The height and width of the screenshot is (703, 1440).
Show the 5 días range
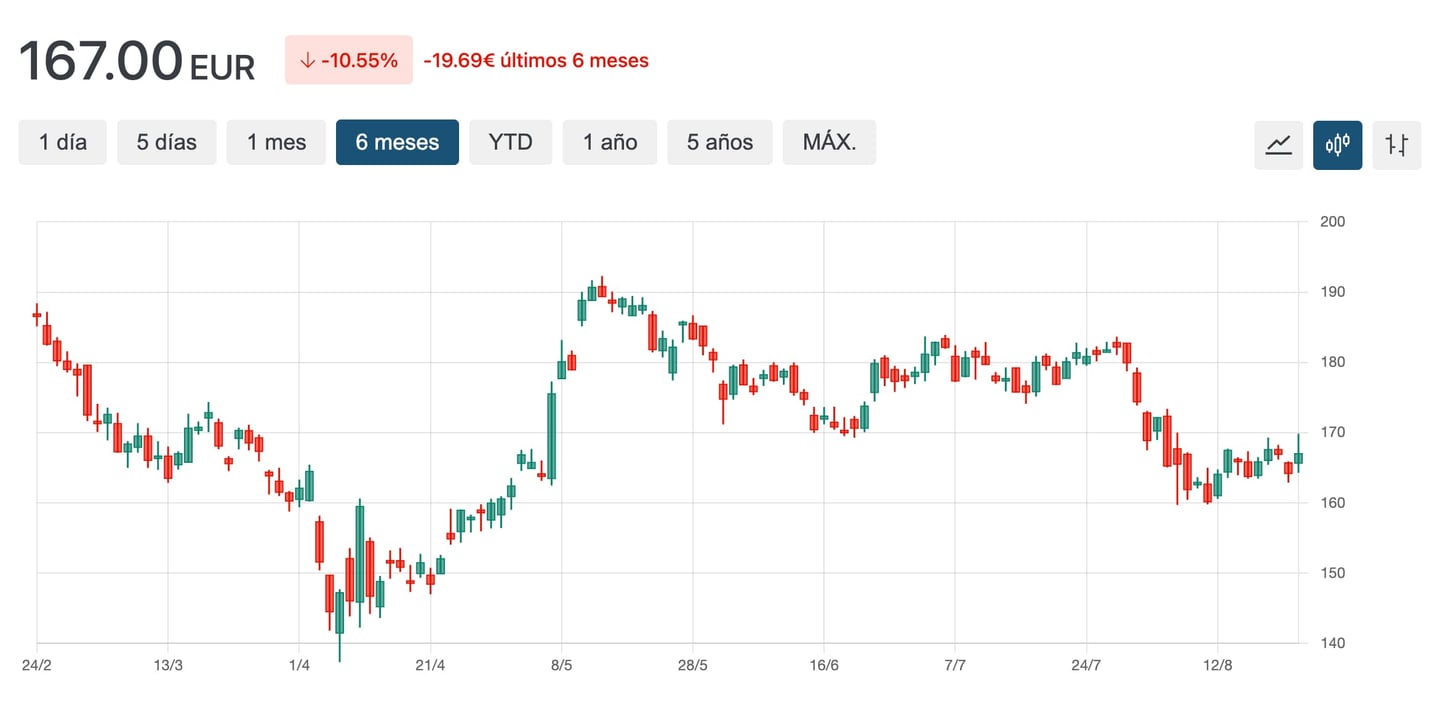point(167,142)
